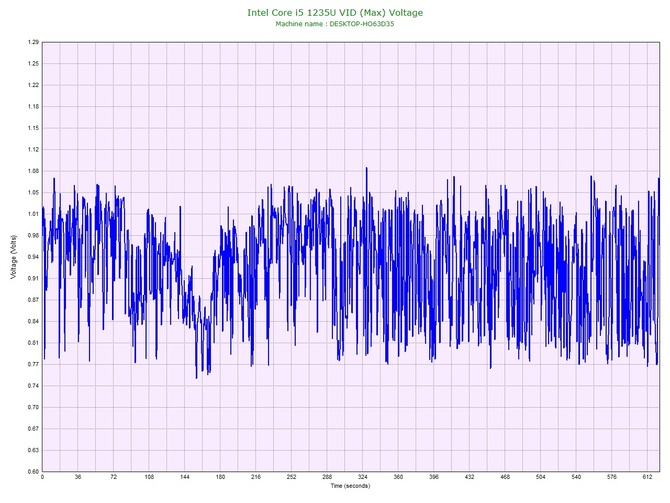
Task: Click the 0.70 y-axis value
Action: (33, 407)
